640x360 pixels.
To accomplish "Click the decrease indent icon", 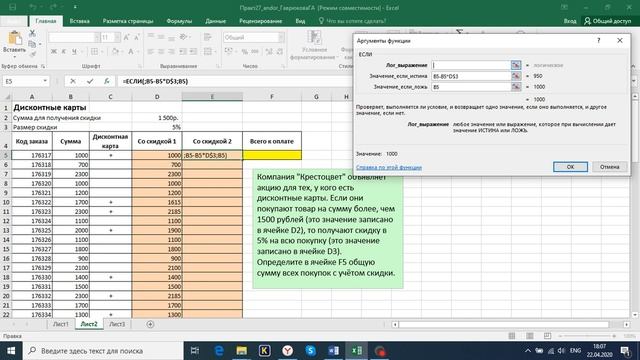I will [x=183, y=51].
